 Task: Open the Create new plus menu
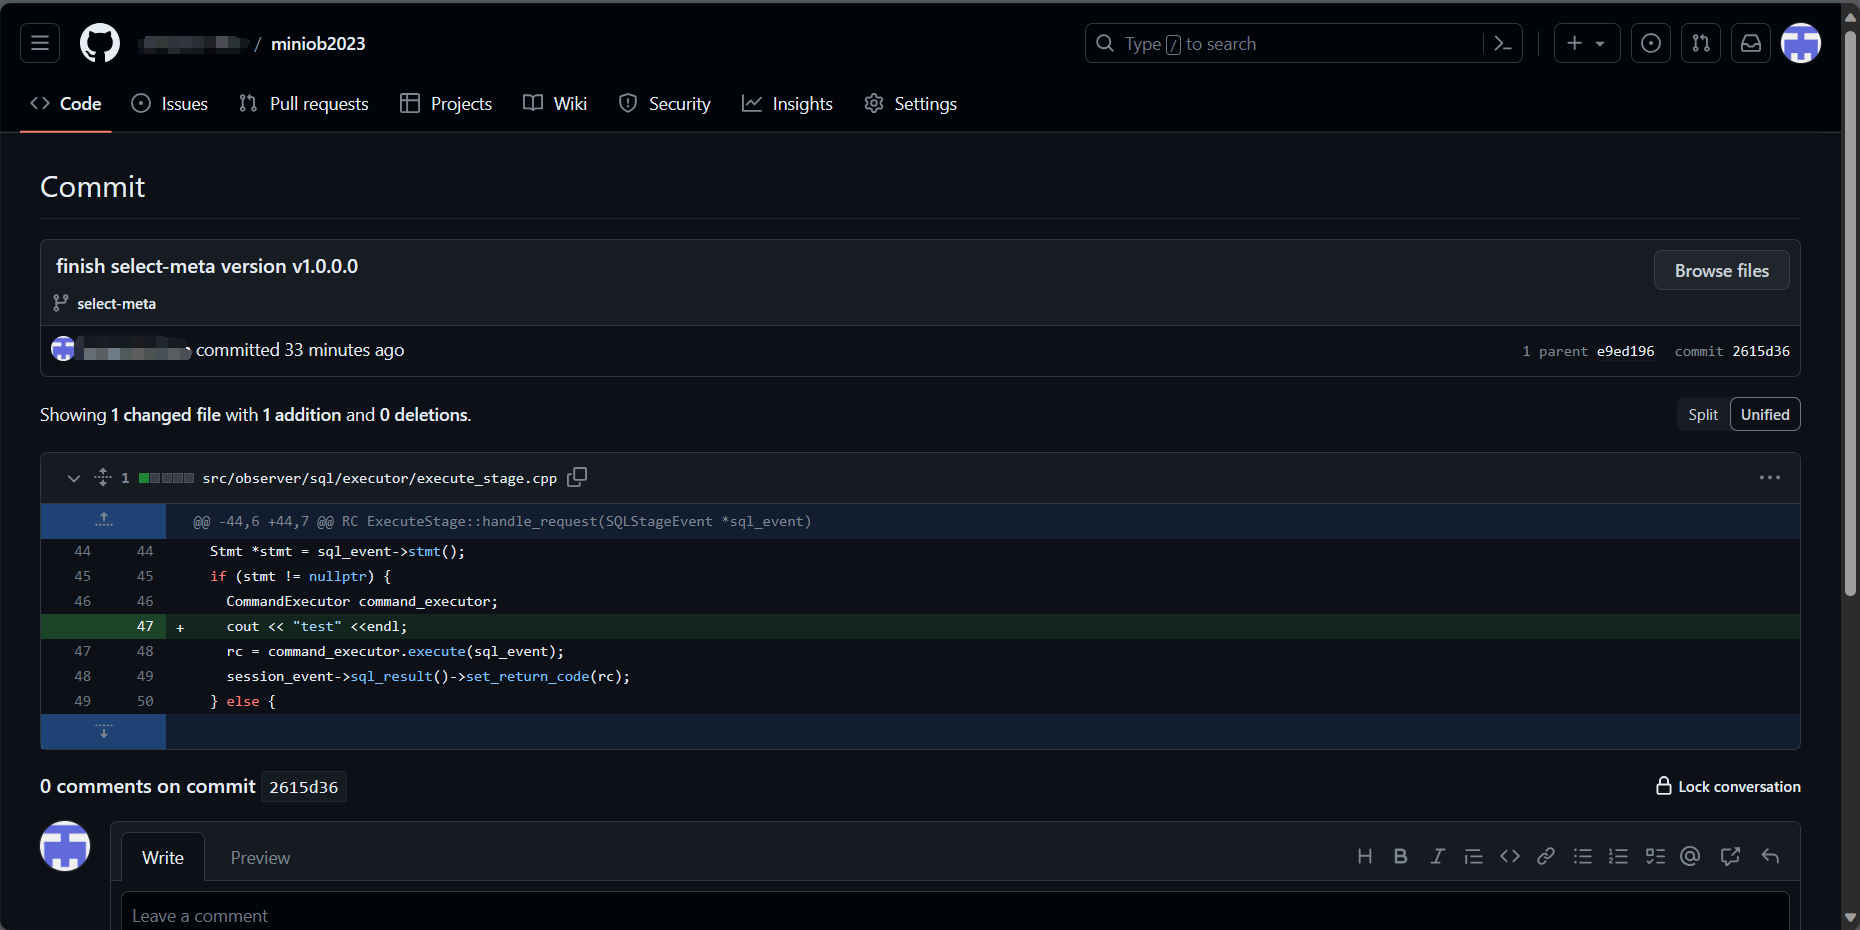pyautogui.click(x=1587, y=43)
